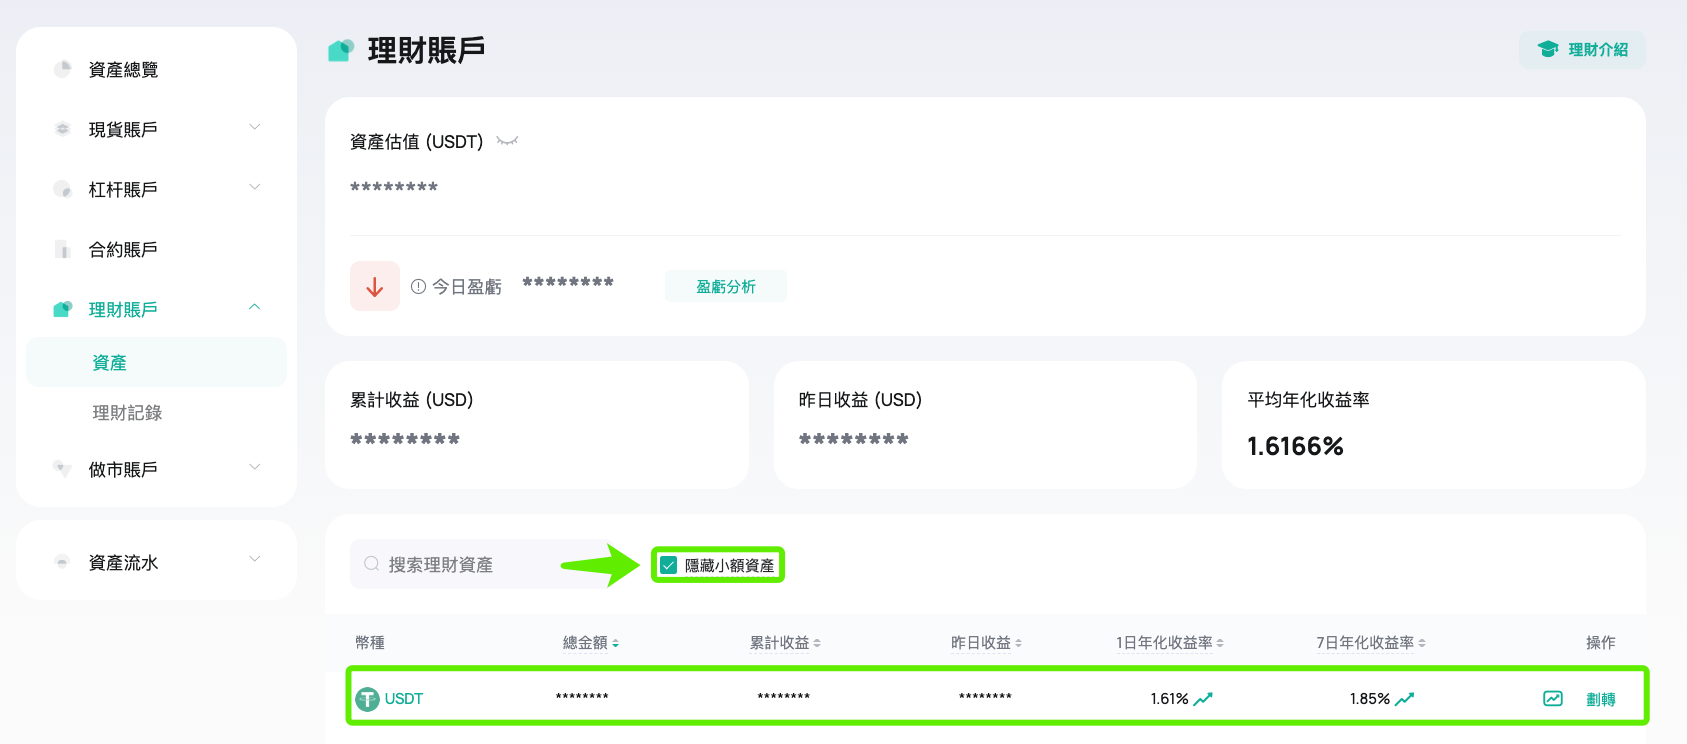Image resolution: width=1687 pixels, height=744 pixels.
Task: Open the 現貨賬戶 menu label
Action: pos(123,129)
